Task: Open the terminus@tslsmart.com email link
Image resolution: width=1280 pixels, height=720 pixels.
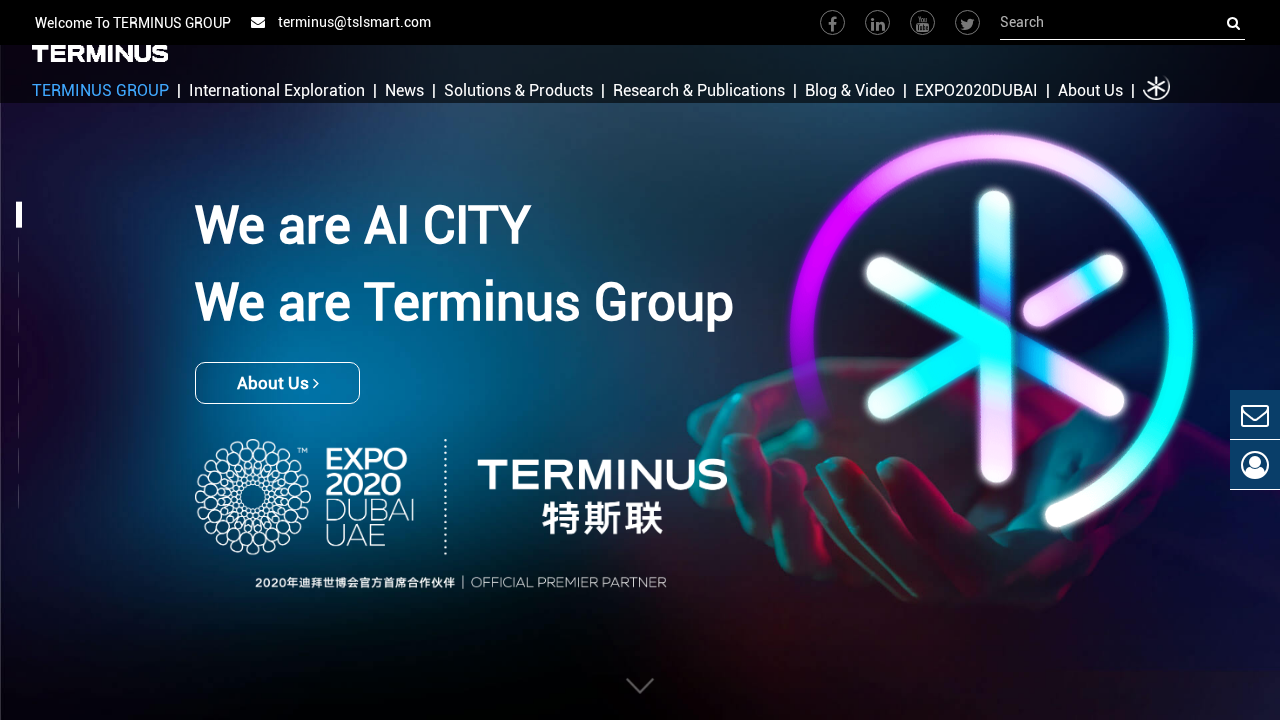Action: pos(354,20)
